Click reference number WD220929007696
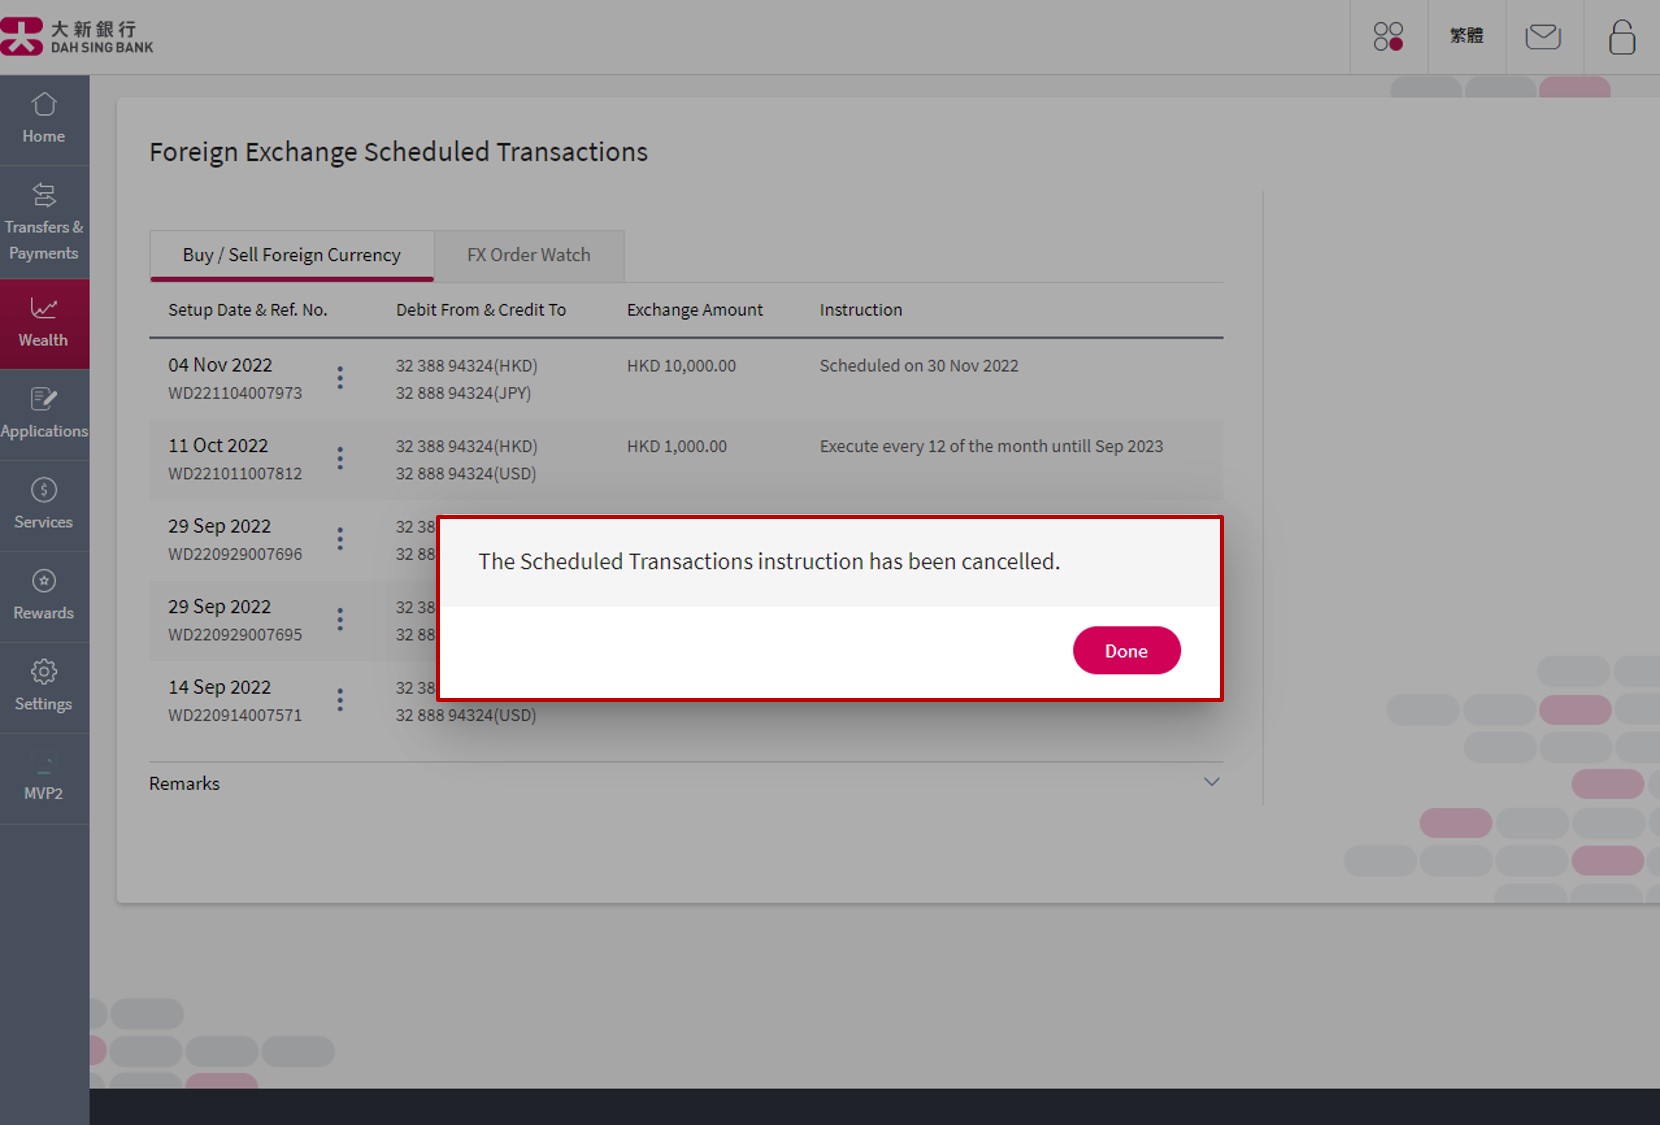Screen dimensions: 1660x1125 coord(235,554)
